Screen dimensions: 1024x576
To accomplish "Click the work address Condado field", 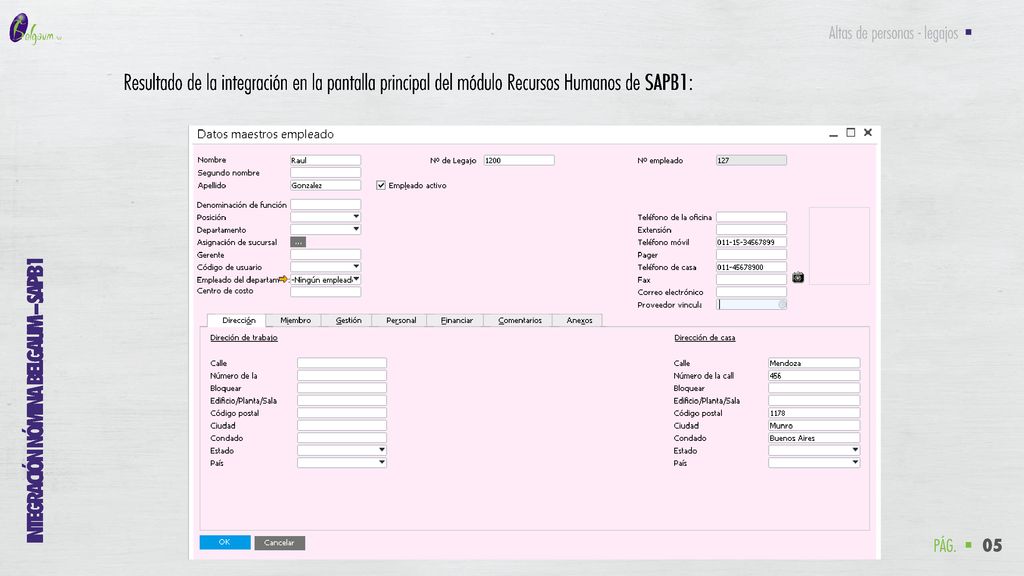I will click(x=342, y=438).
